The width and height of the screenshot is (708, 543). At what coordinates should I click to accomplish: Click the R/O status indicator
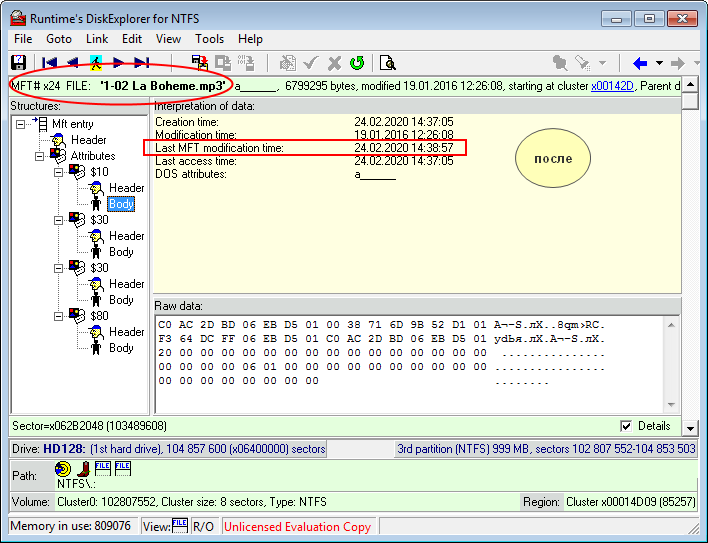point(203,527)
